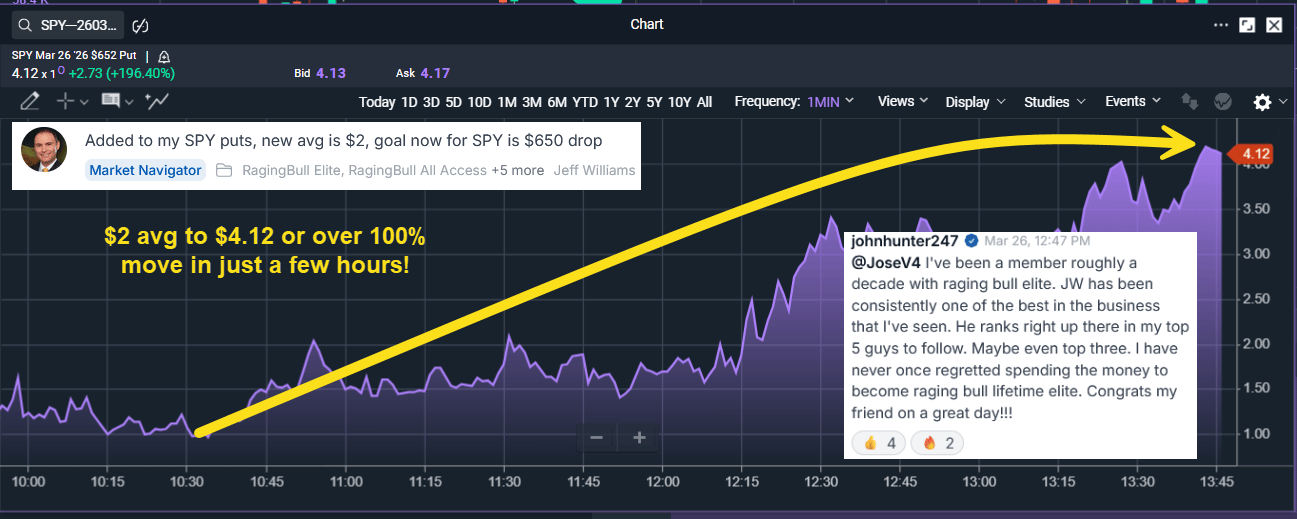Viewport: 1297px width, 519px height.
Task: Expand the data tooltip options arrow
Action: pos(130,102)
